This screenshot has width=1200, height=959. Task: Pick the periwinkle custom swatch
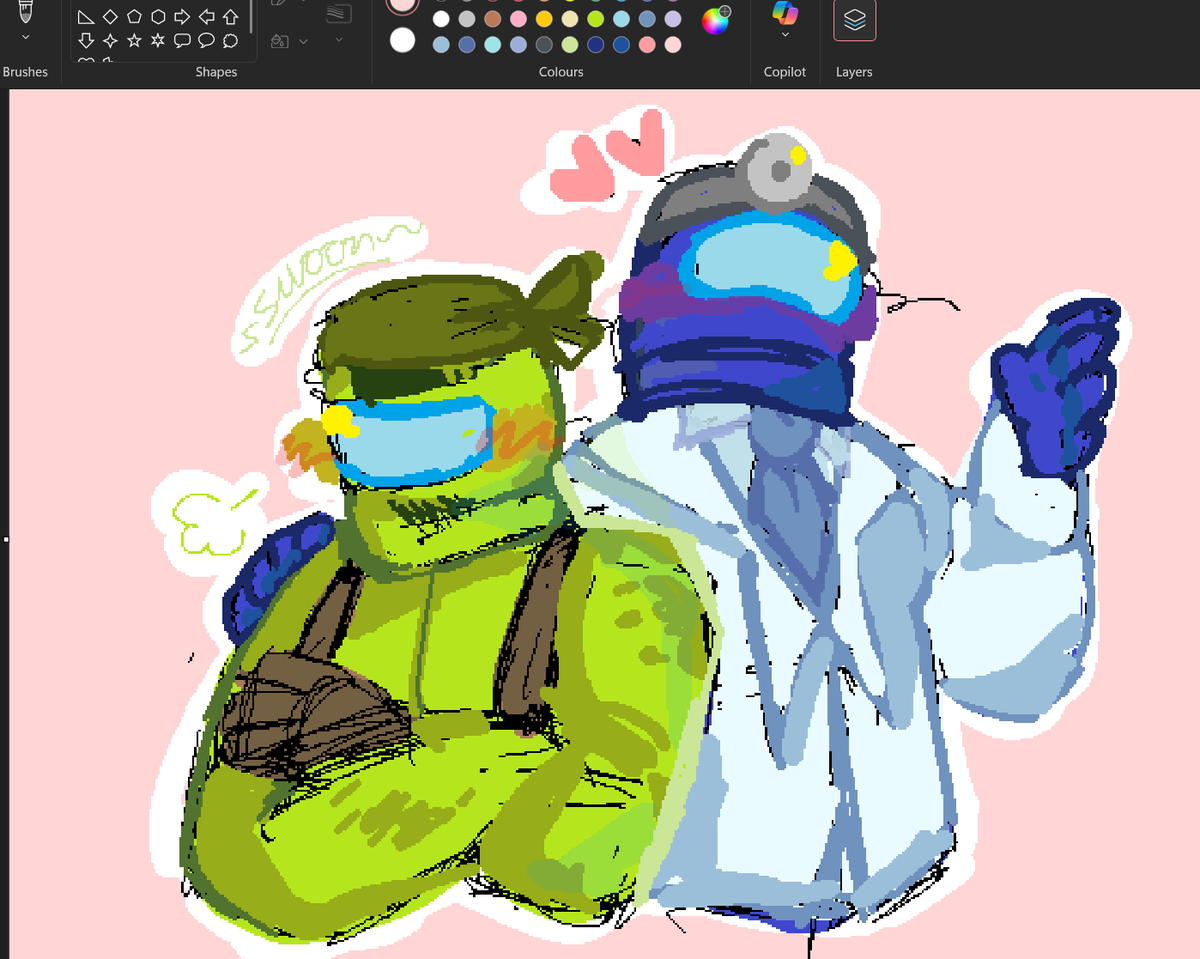518,45
